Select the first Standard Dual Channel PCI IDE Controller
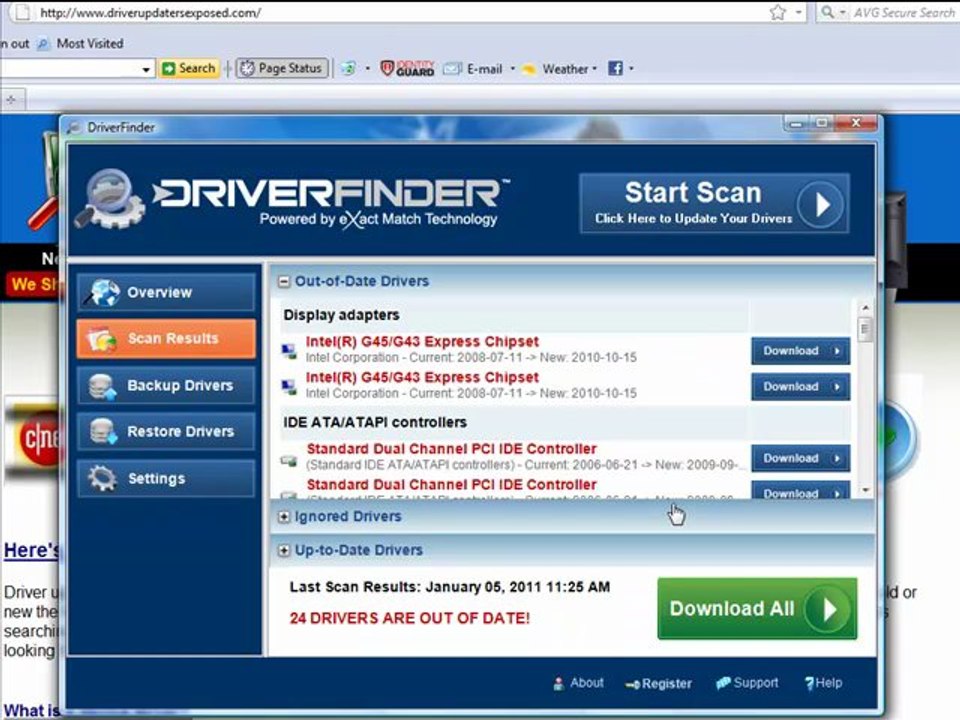This screenshot has height=720, width=960. [451, 449]
